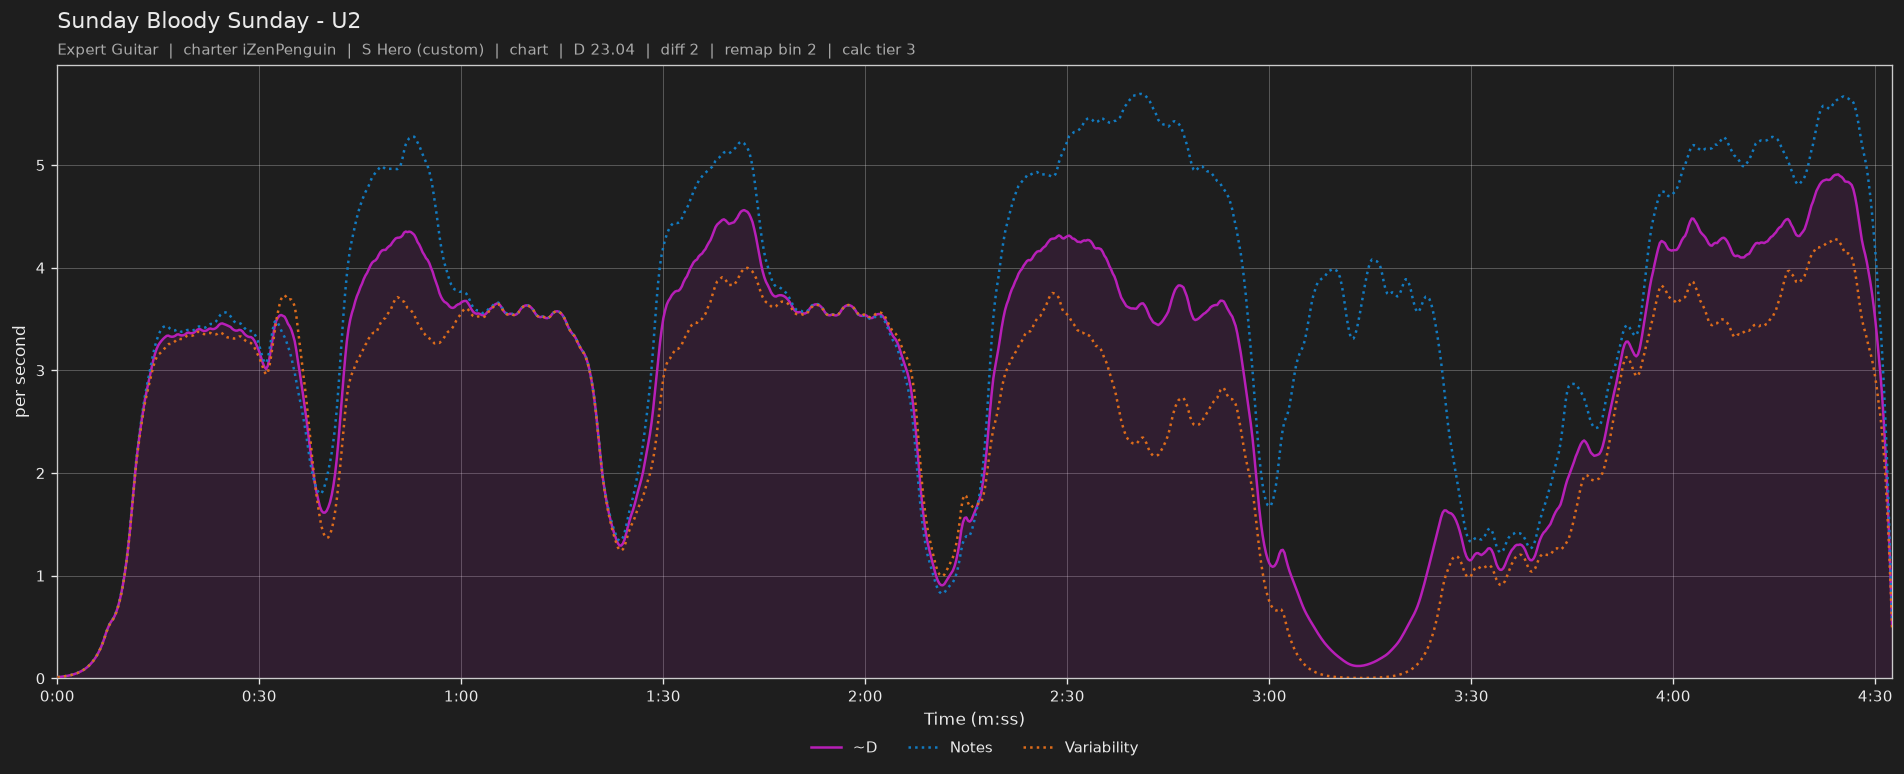This screenshot has width=1904, height=774.
Task: Click the Variability legend entry
Action: (1081, 747)
